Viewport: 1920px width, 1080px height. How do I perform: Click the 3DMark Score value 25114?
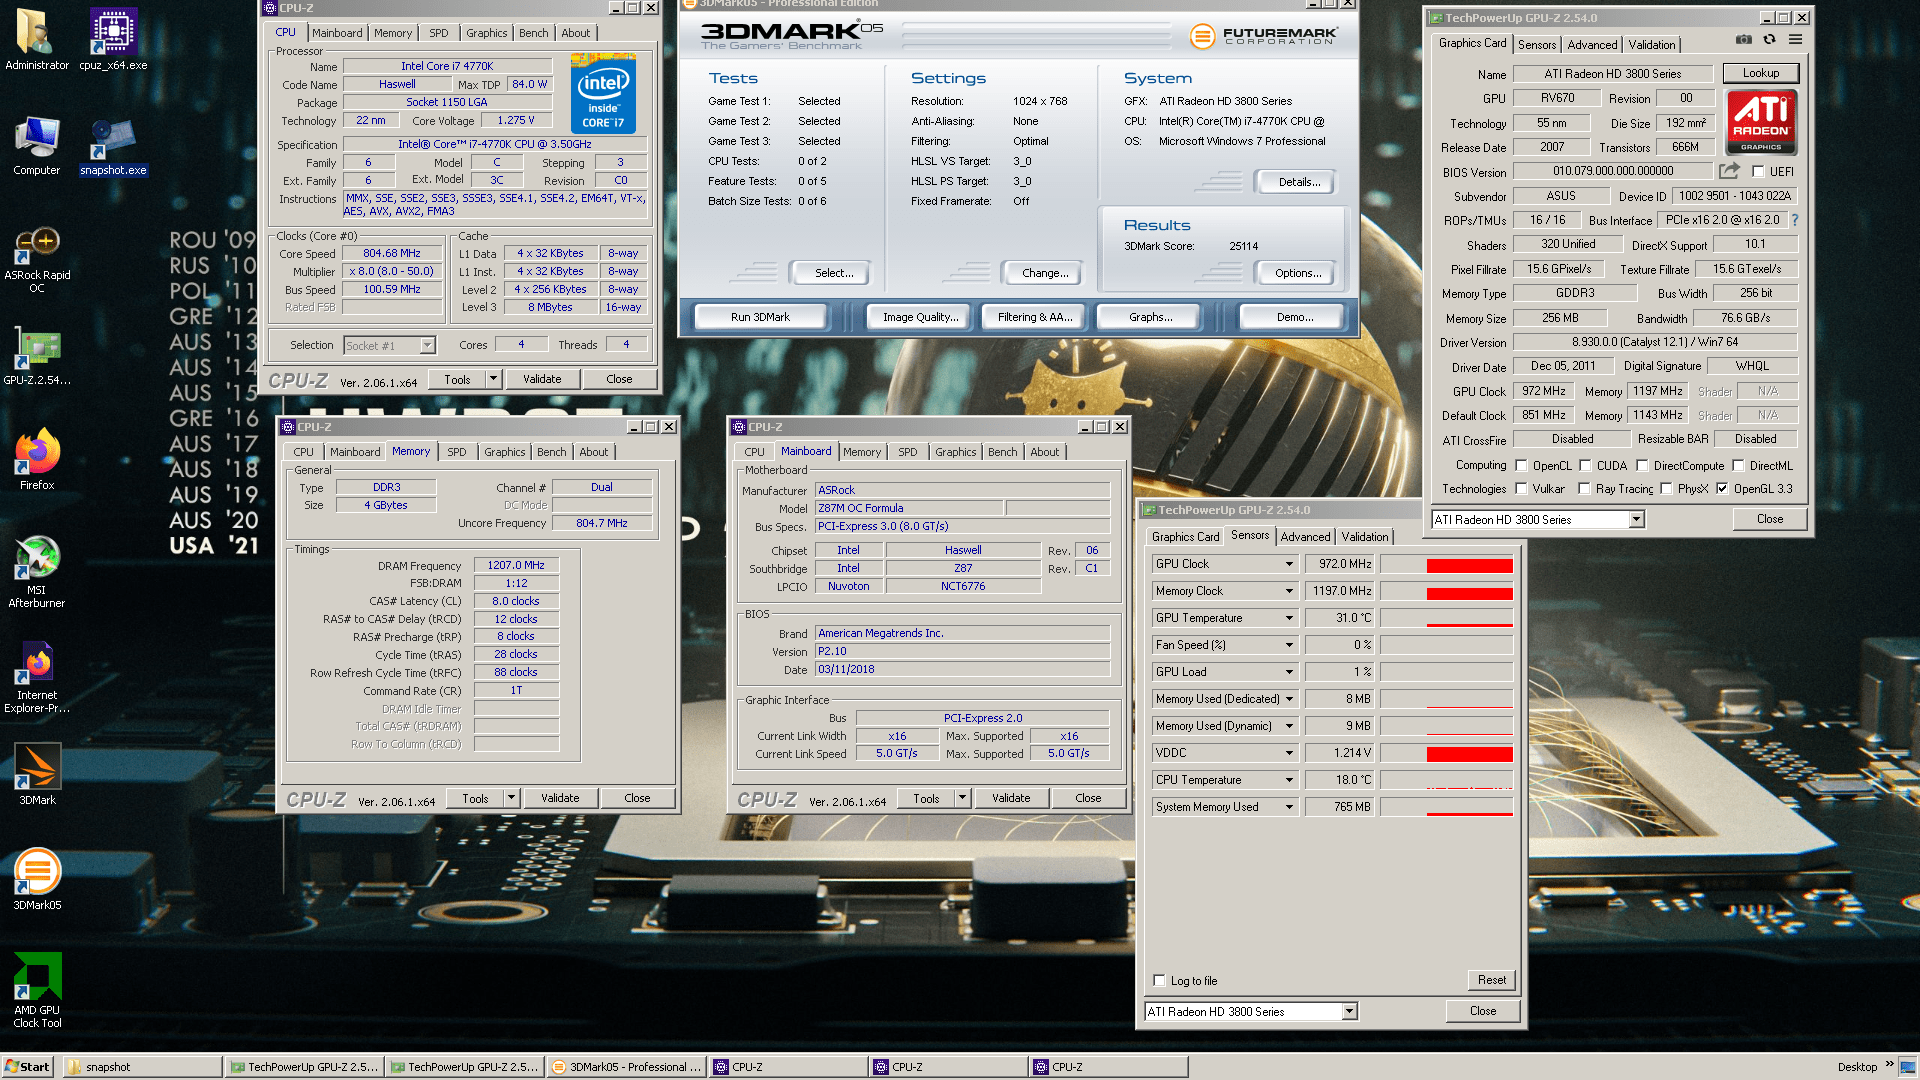(x=1243, y=246)
